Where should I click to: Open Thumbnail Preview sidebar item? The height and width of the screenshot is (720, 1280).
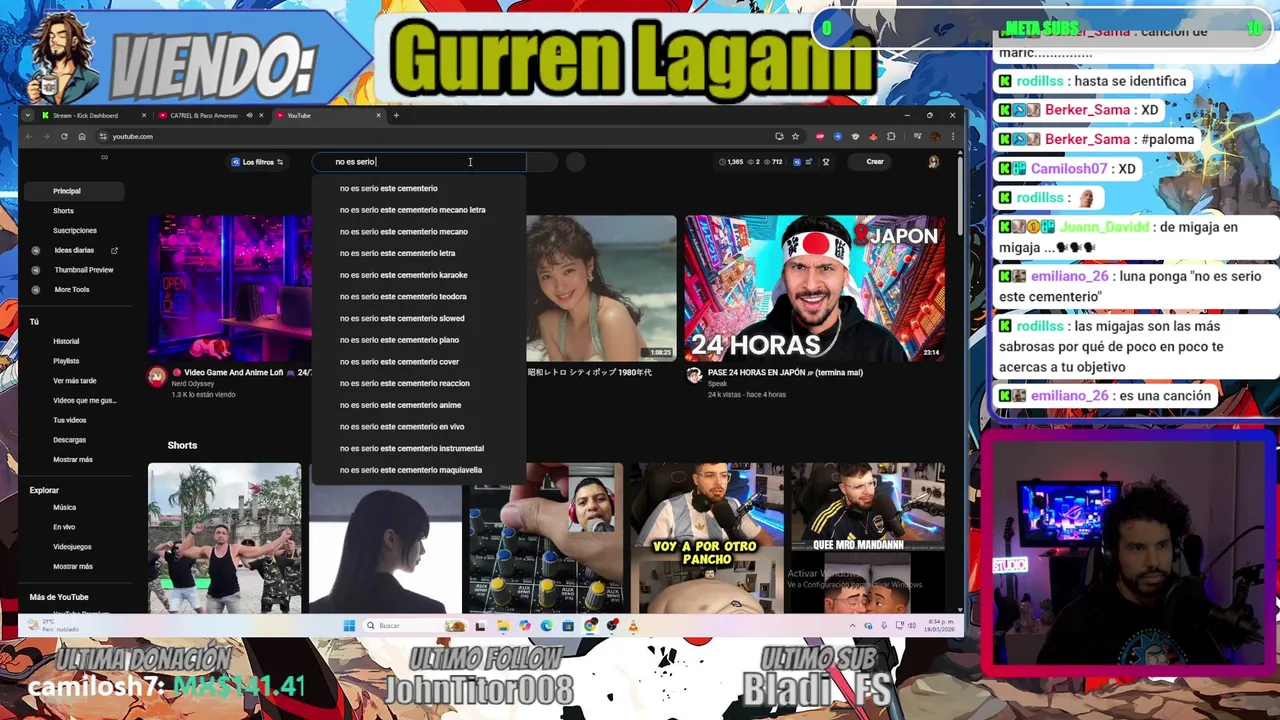click(75, 270)
